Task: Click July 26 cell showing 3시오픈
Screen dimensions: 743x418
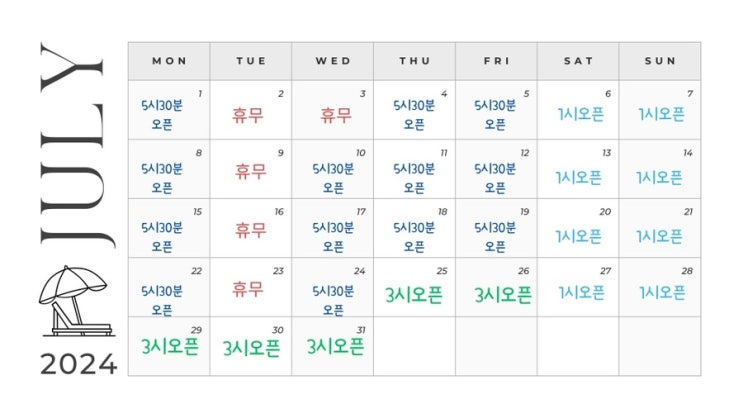Action: (497, 294)
